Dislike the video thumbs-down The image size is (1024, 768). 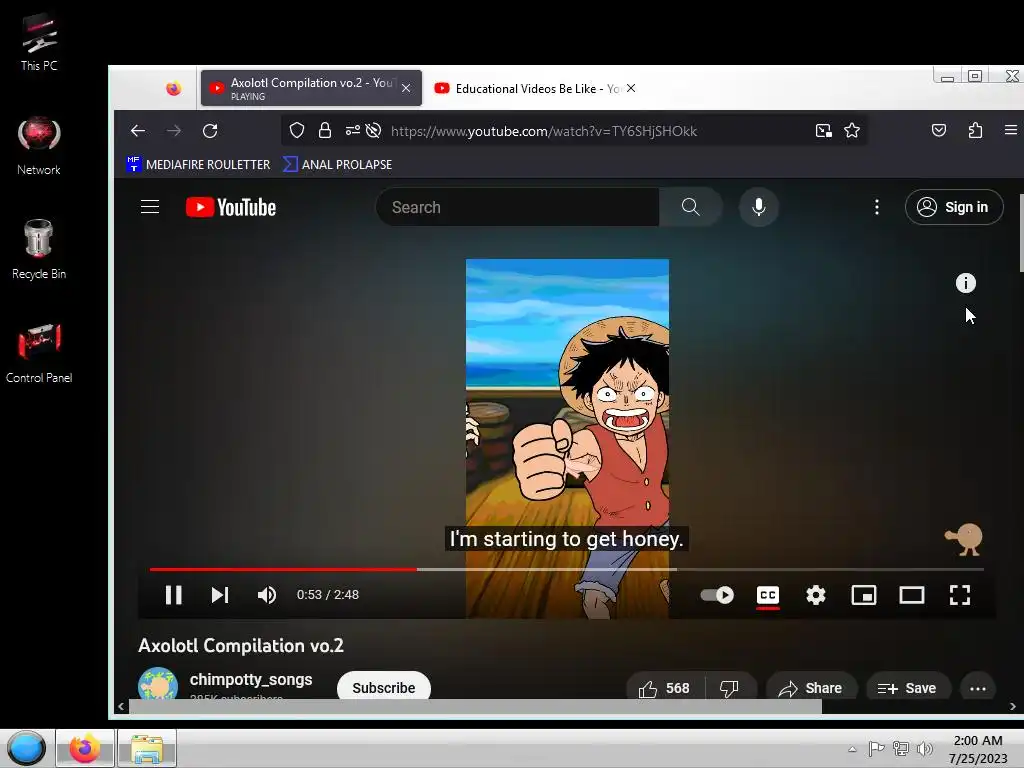(729, 688)
